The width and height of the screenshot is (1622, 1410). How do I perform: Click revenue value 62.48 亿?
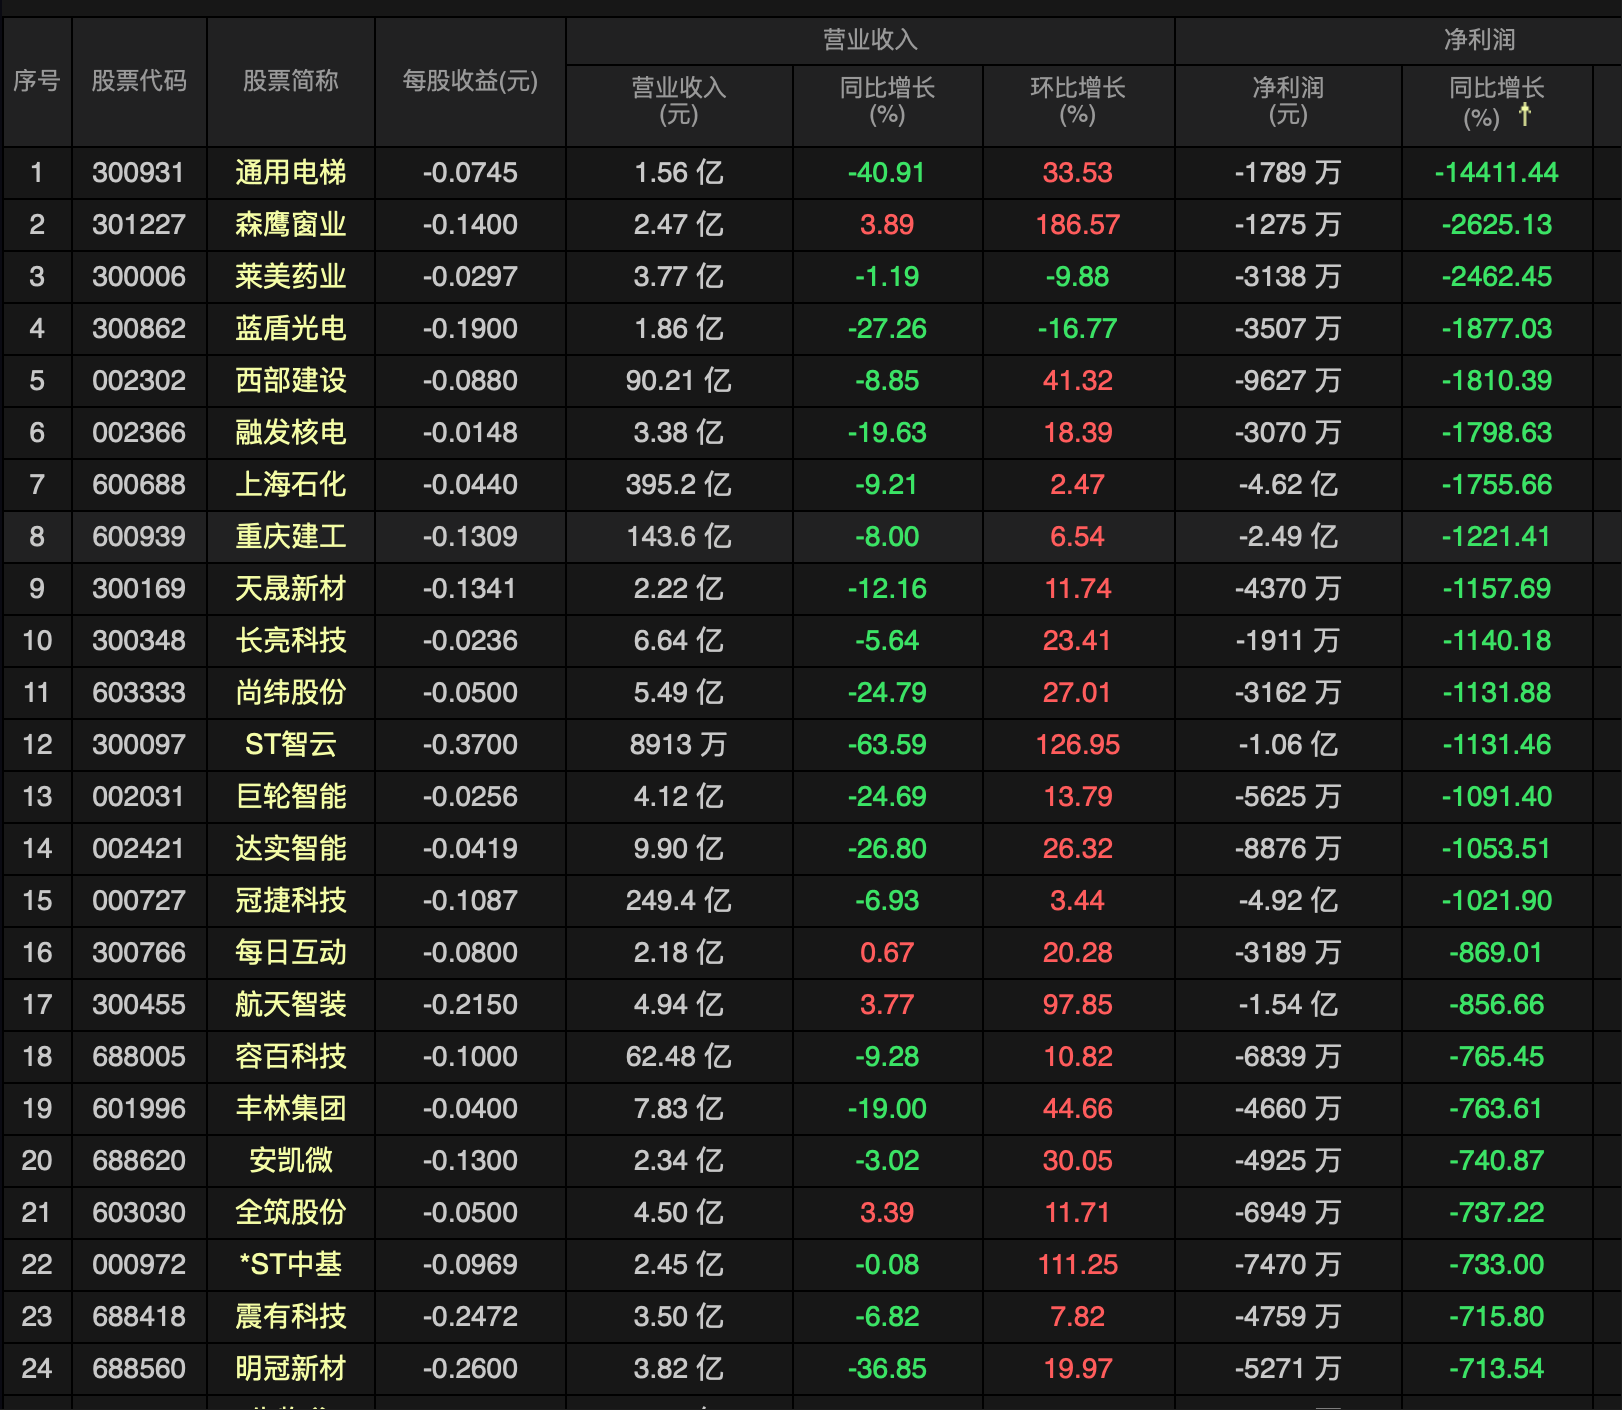[679, 1057]
